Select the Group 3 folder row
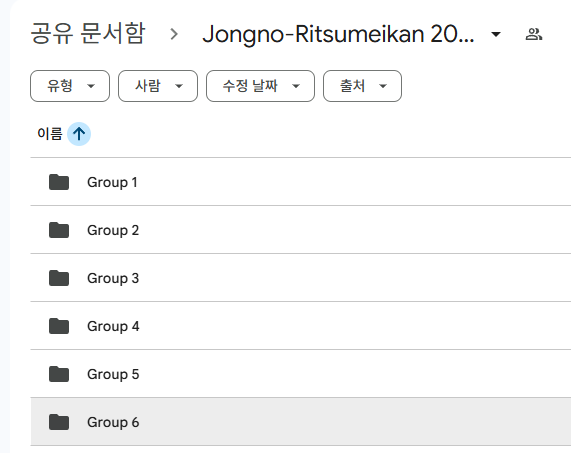The height and width of the screenshot is (453, 571). 301,278
